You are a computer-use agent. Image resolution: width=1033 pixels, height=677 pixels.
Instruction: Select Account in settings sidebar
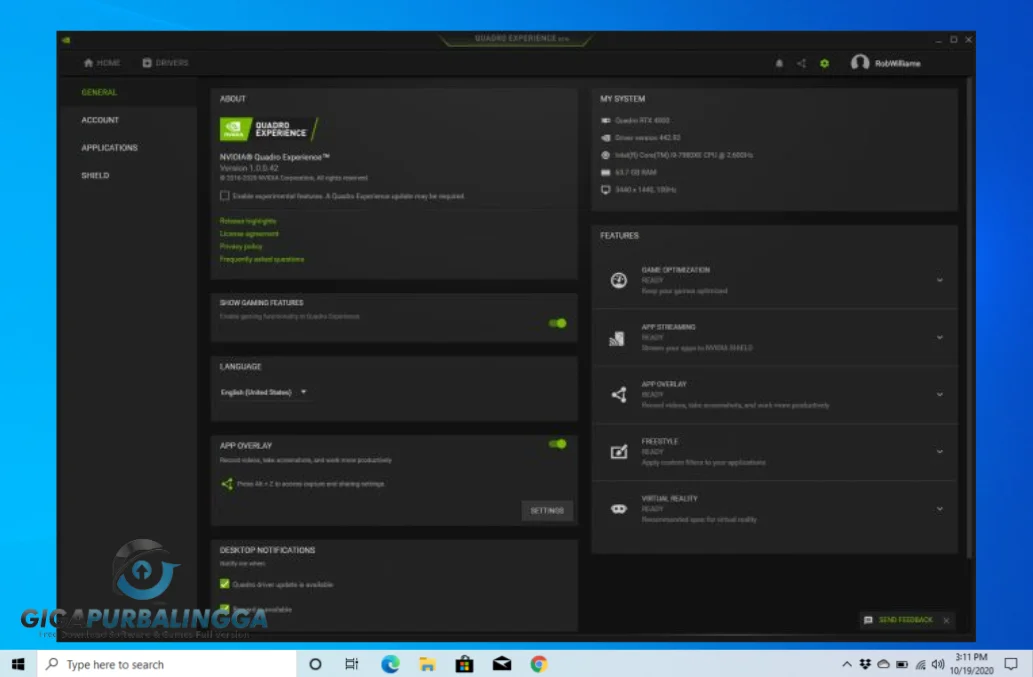tap(100, 120)
